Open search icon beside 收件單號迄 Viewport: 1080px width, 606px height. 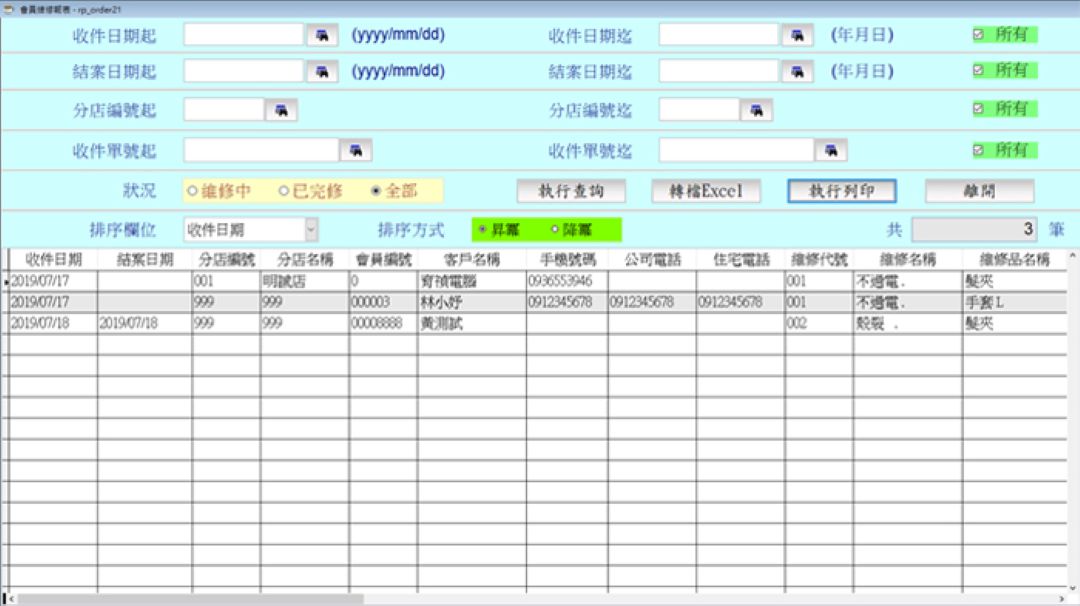click(830, 151)
